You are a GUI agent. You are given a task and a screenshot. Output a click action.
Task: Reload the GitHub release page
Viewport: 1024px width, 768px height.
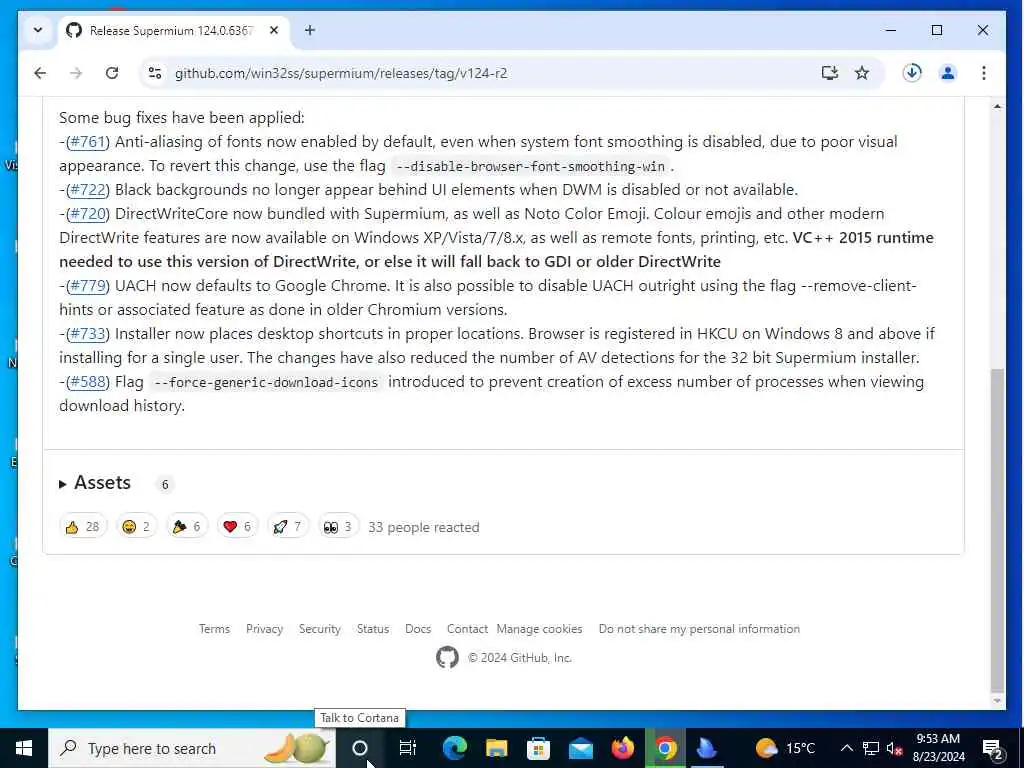click(112, 73)
